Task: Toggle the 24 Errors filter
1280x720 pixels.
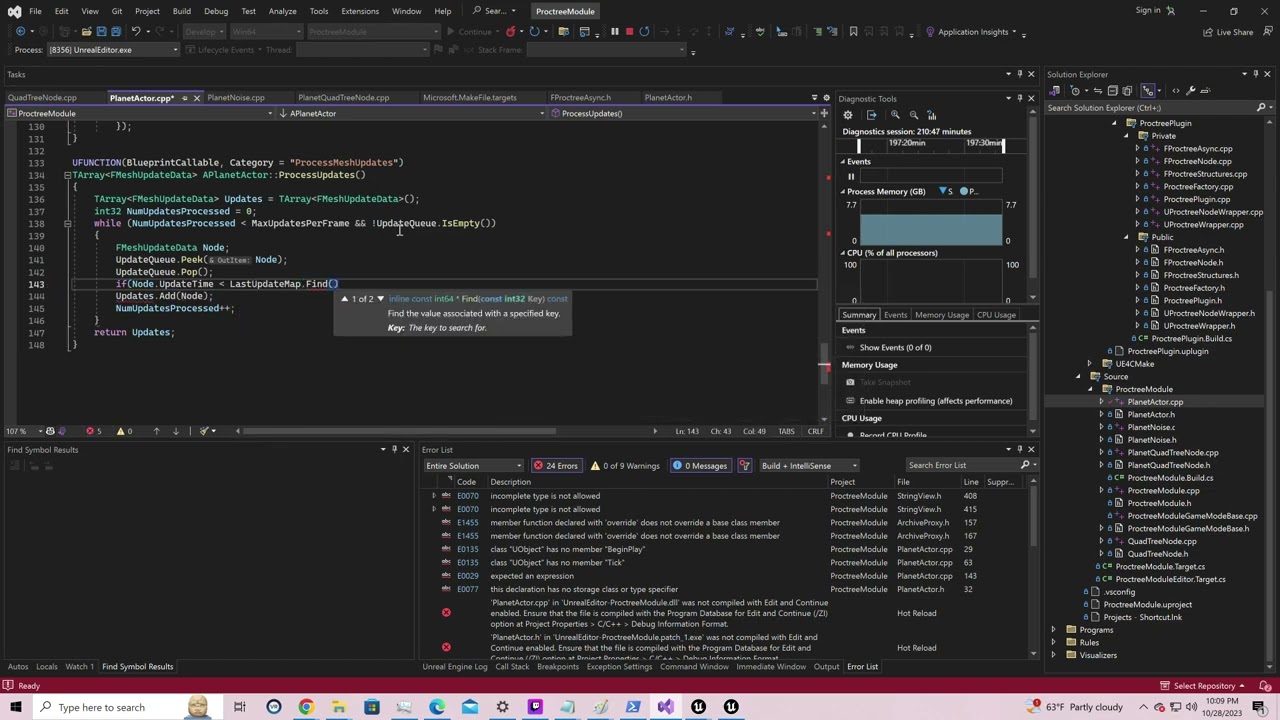Action: [556, 465]
